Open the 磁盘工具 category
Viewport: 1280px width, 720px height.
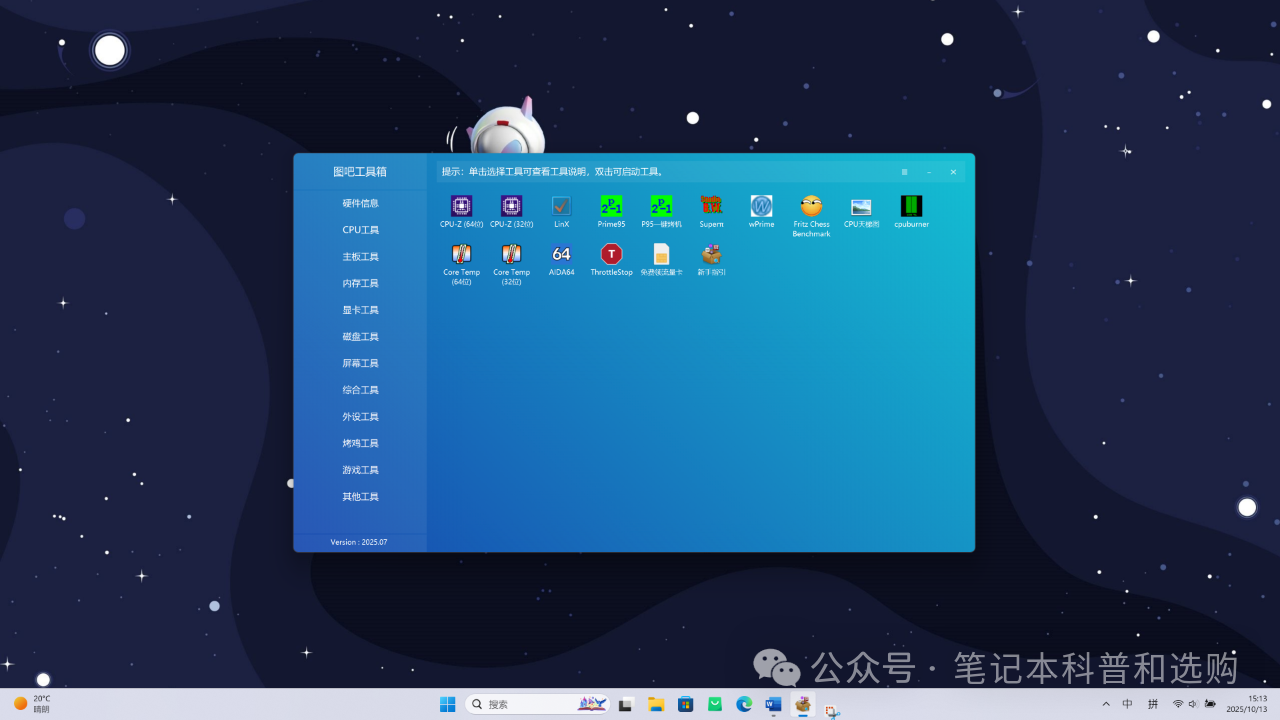pyautogui.click(x=360, y=337)
